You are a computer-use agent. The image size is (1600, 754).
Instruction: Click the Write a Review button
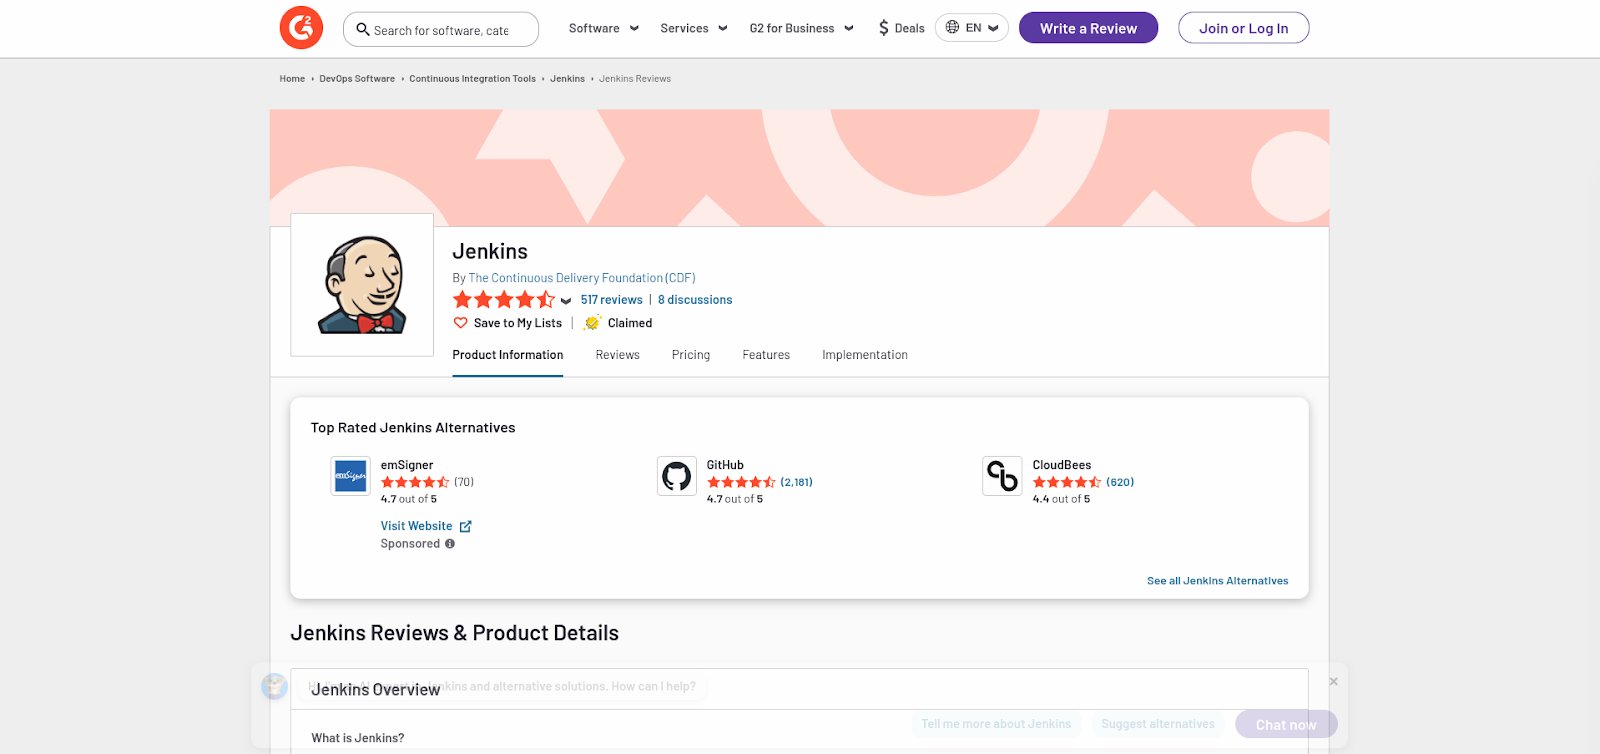[1088, 28]
